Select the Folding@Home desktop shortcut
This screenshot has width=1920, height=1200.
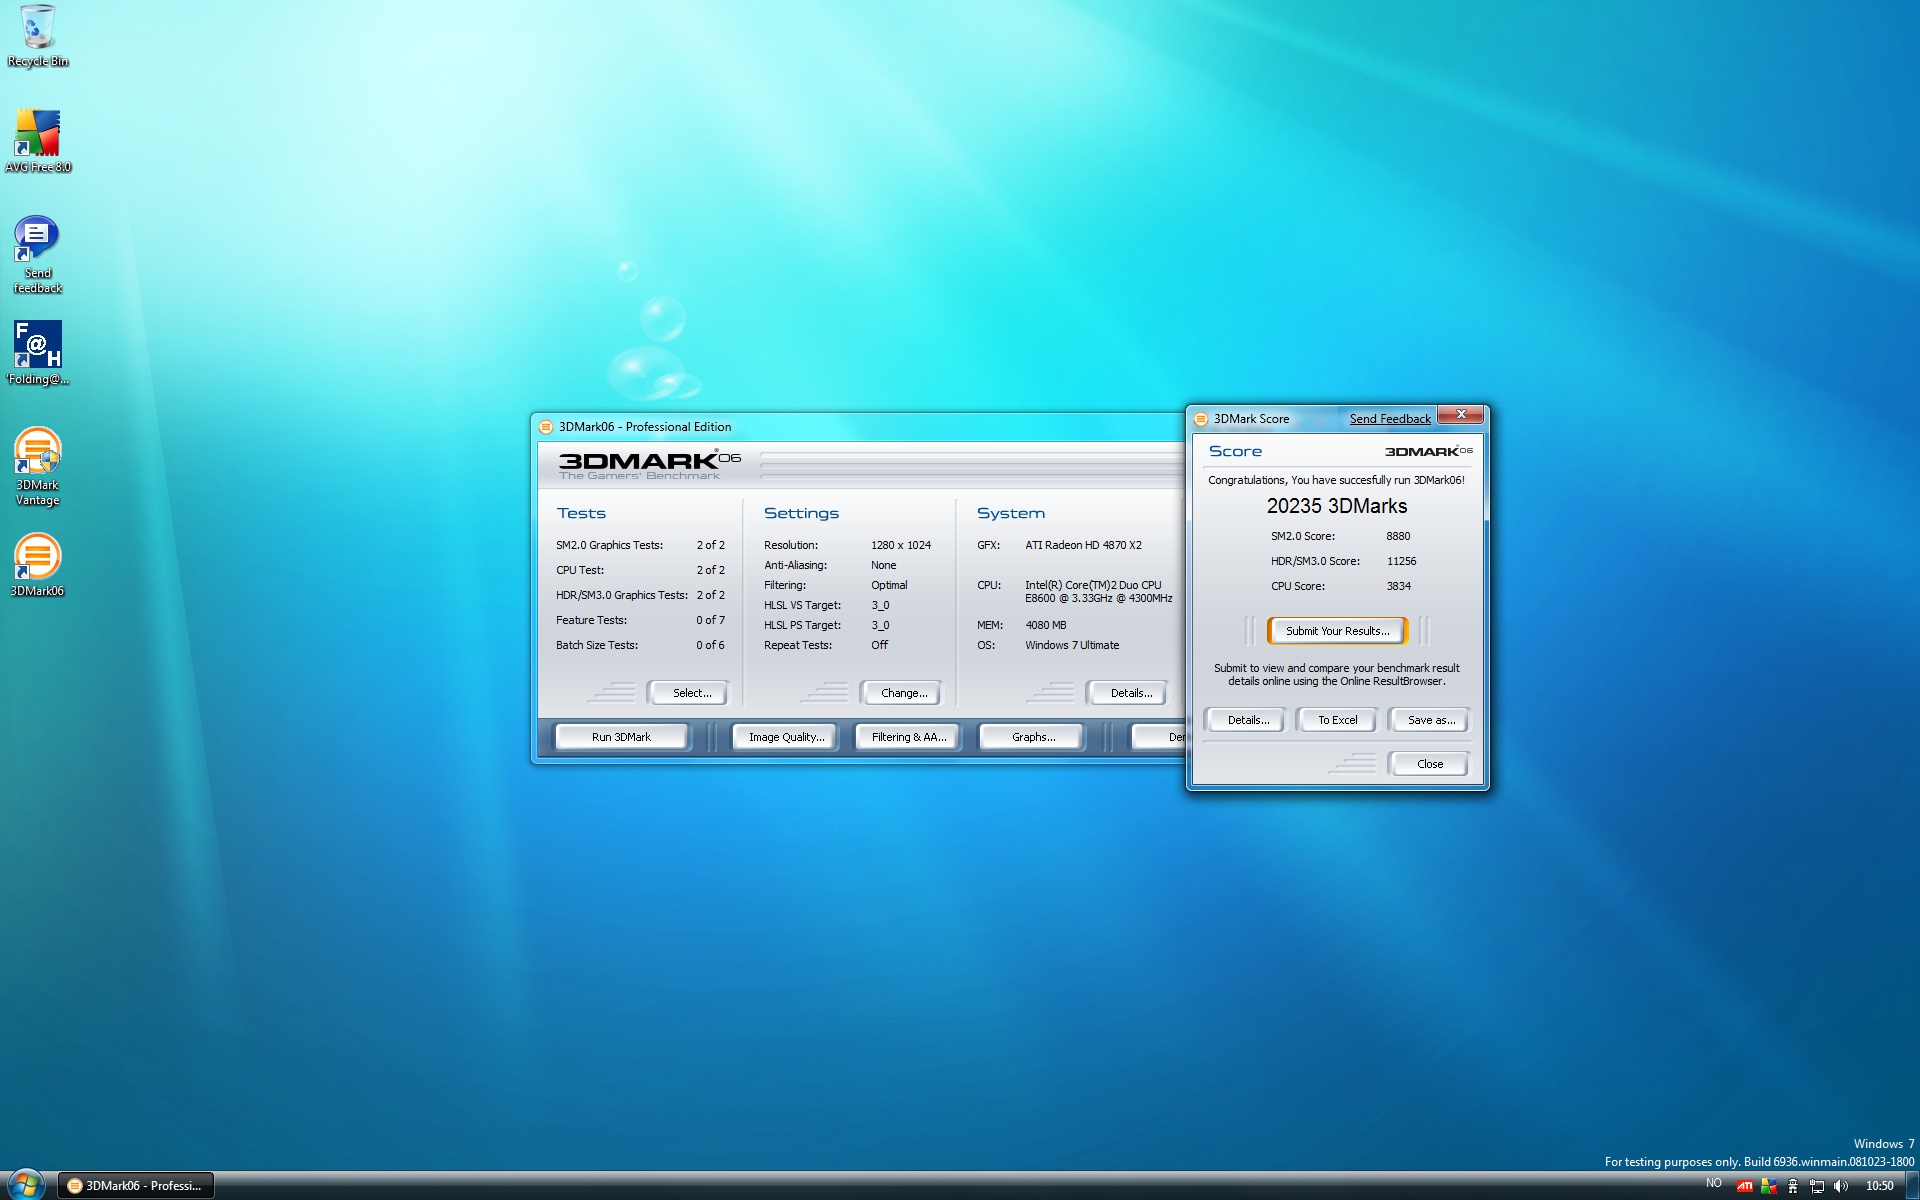38,353
